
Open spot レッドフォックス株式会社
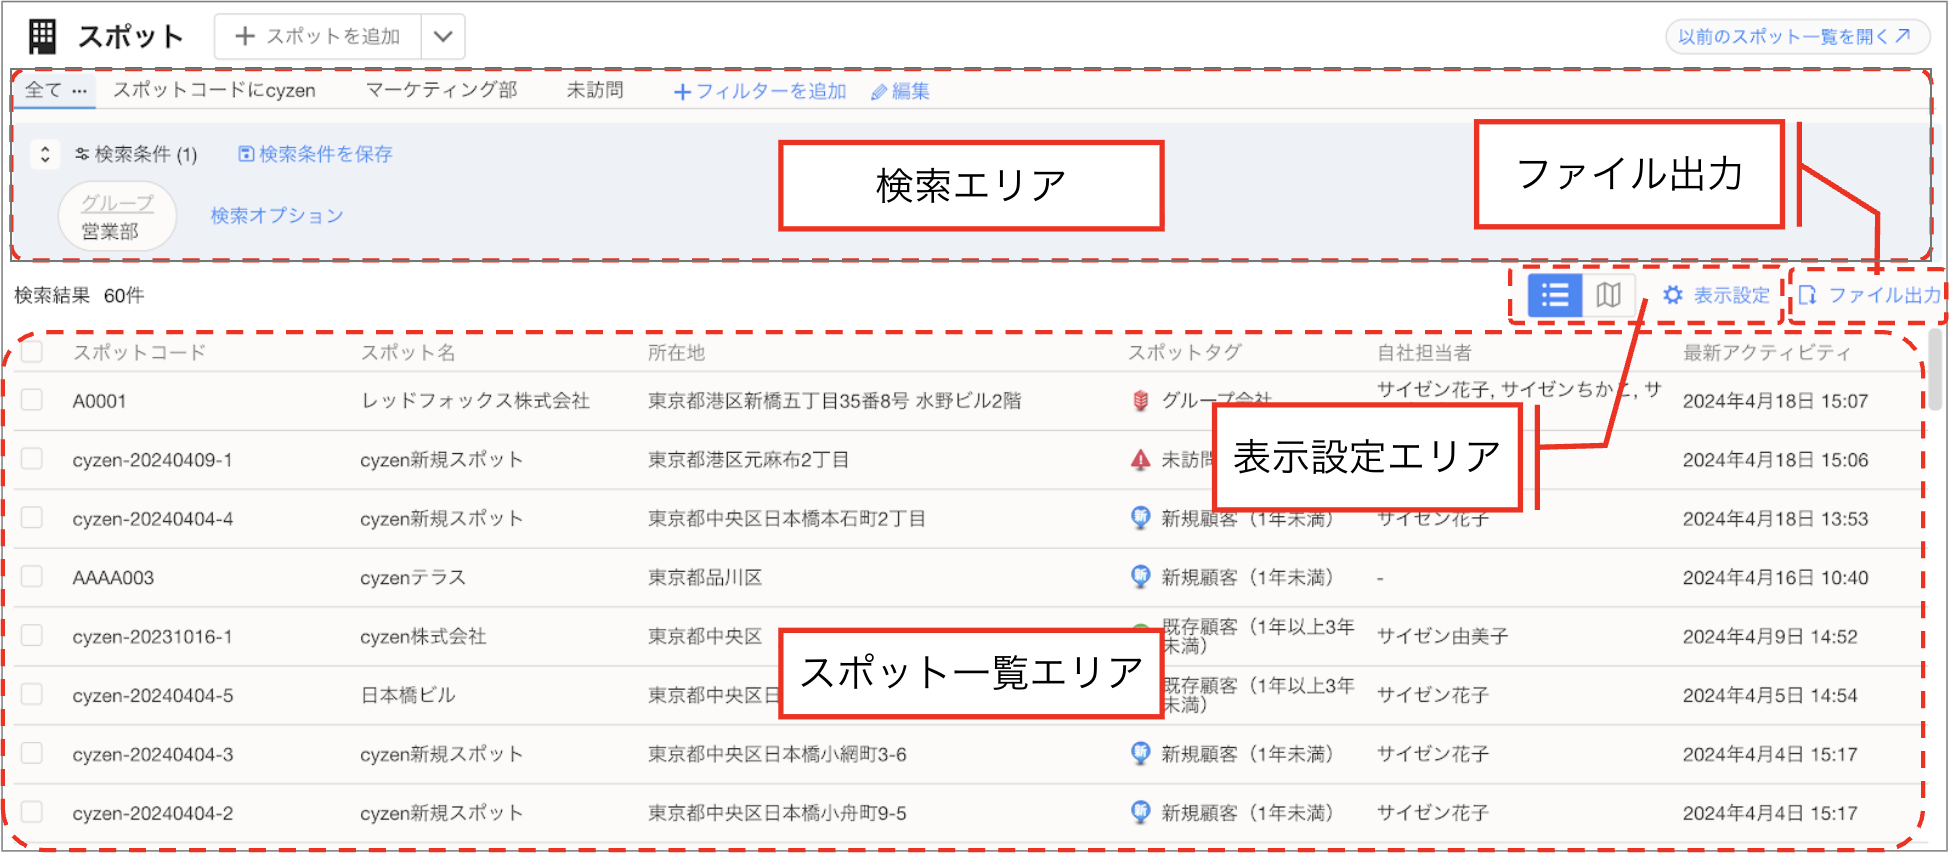475,401
